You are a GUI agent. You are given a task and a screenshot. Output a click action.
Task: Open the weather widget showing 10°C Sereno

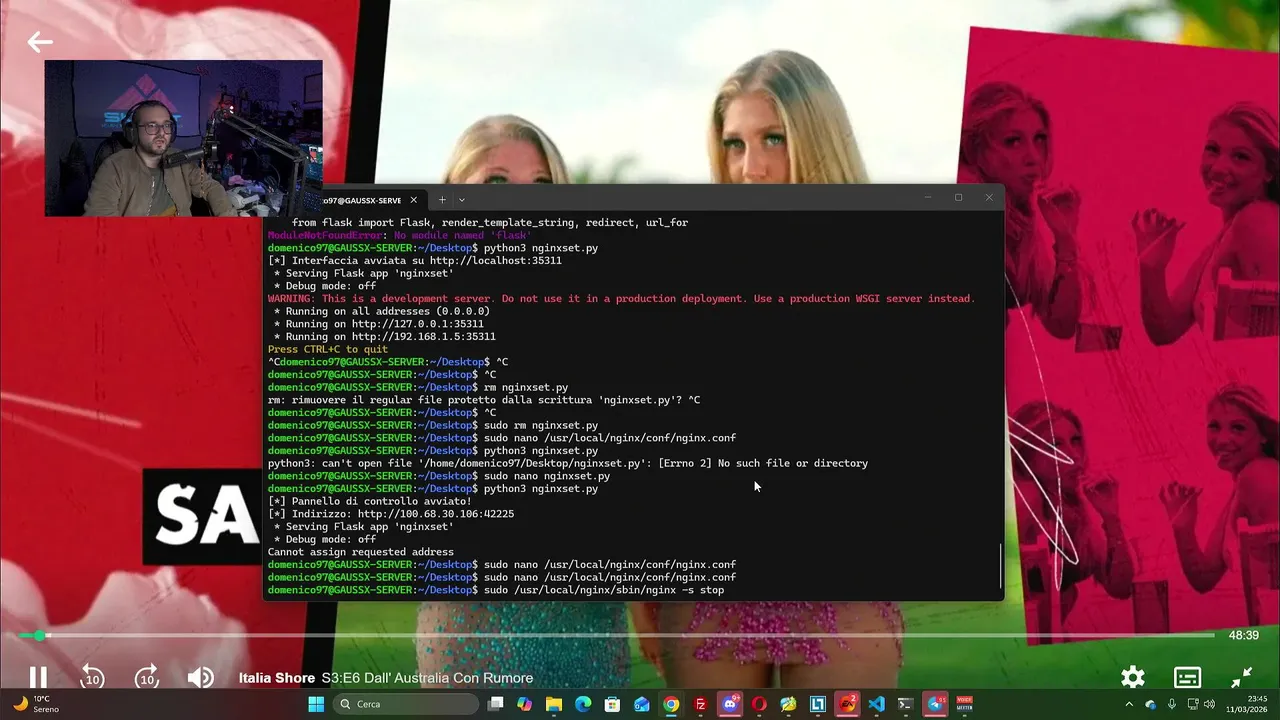36,704
